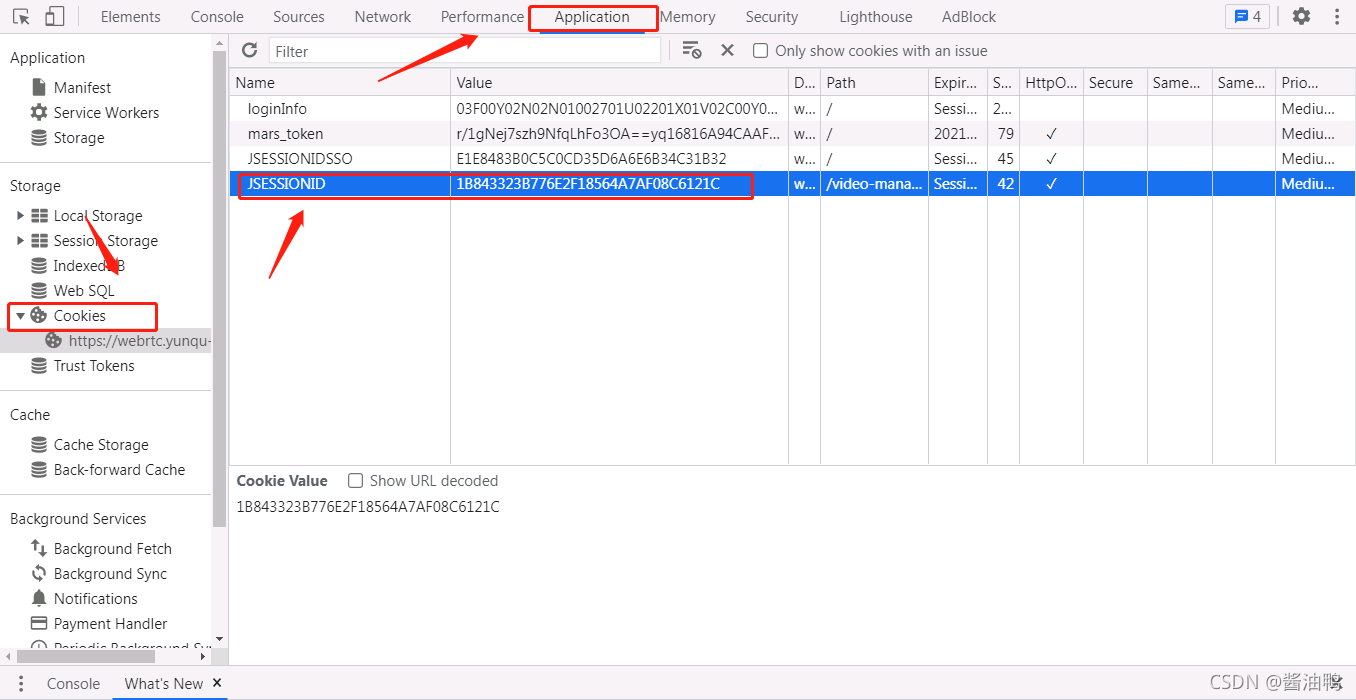Image resolution: width=1356 pixels, height=700 pixels.
Task: Open the webrtc.yunqu cookie origin entry
Action: (x=140, y=341)
